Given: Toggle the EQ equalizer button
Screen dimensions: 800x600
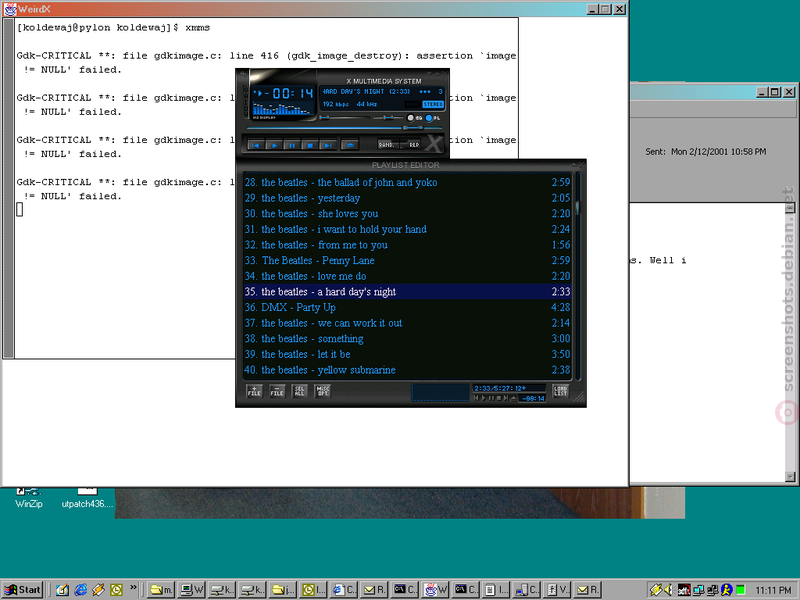Looking at the screenshot, I should coord(414,118).
